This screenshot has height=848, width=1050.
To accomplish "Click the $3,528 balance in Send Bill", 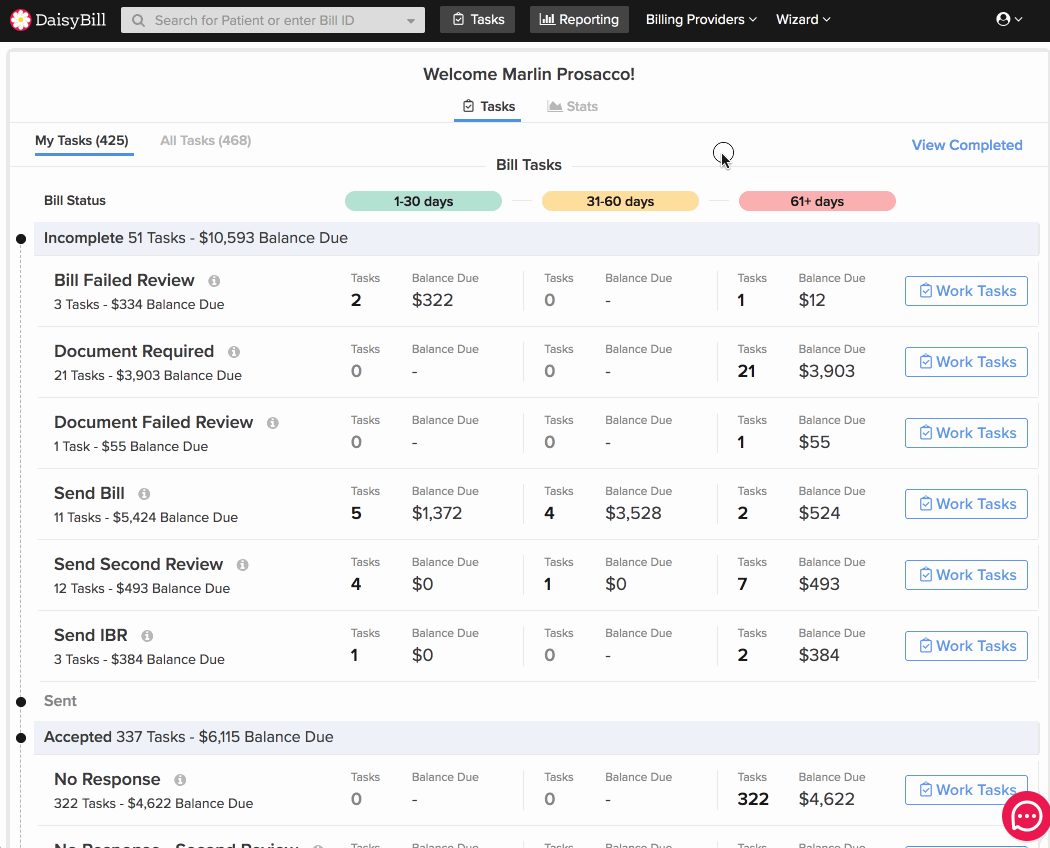I will [x=633, y=513].
